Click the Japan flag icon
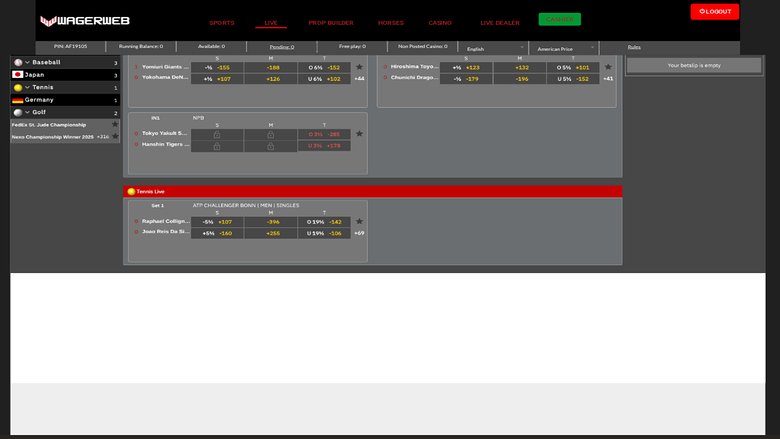The height and width of the screenshot is (439, 780). point(18,74)
